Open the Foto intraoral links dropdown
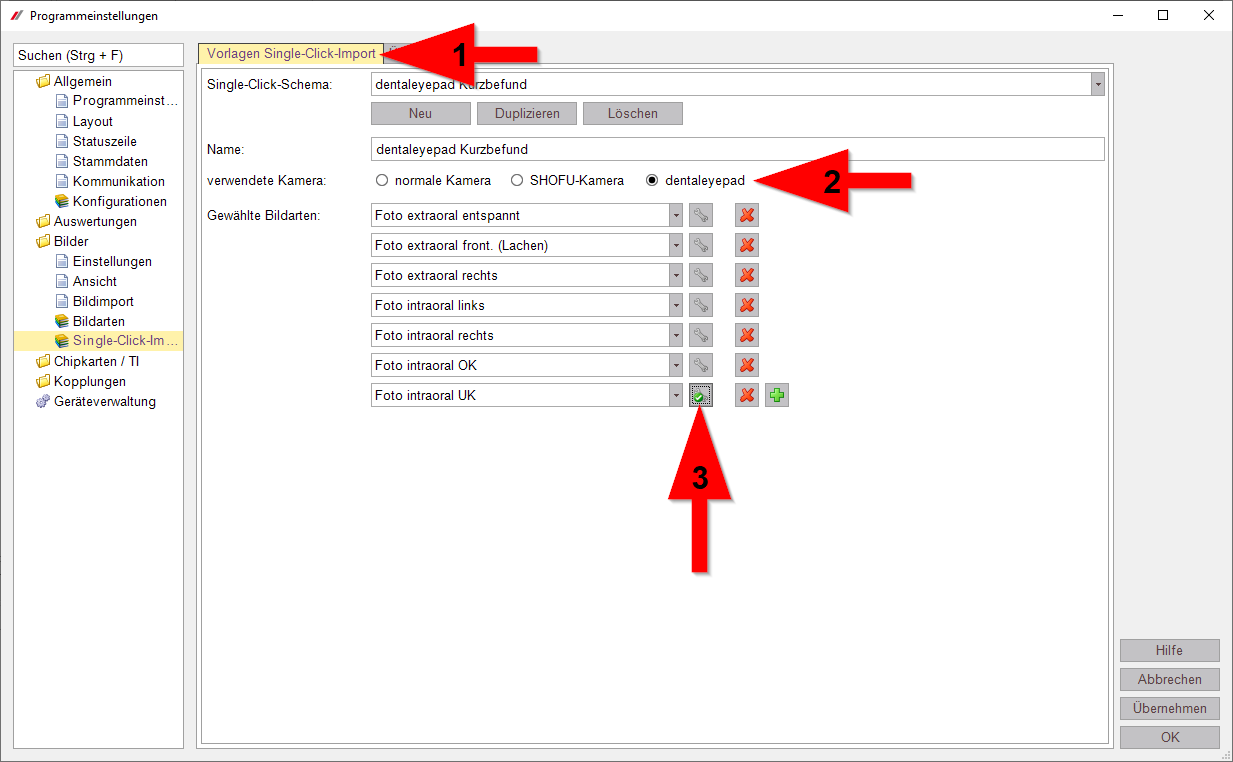 tap(676, 305)
